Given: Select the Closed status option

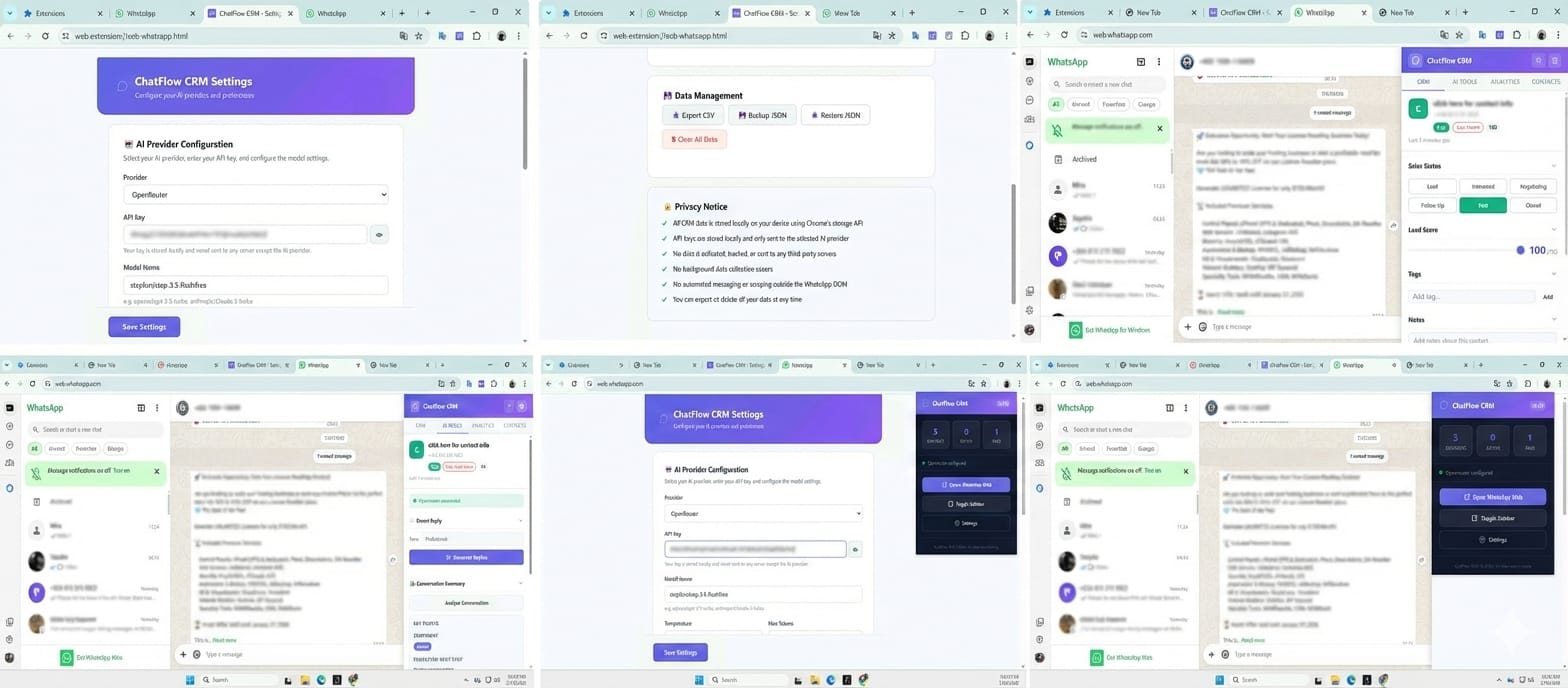Looking at the screenshot, I should (1533, 205).
